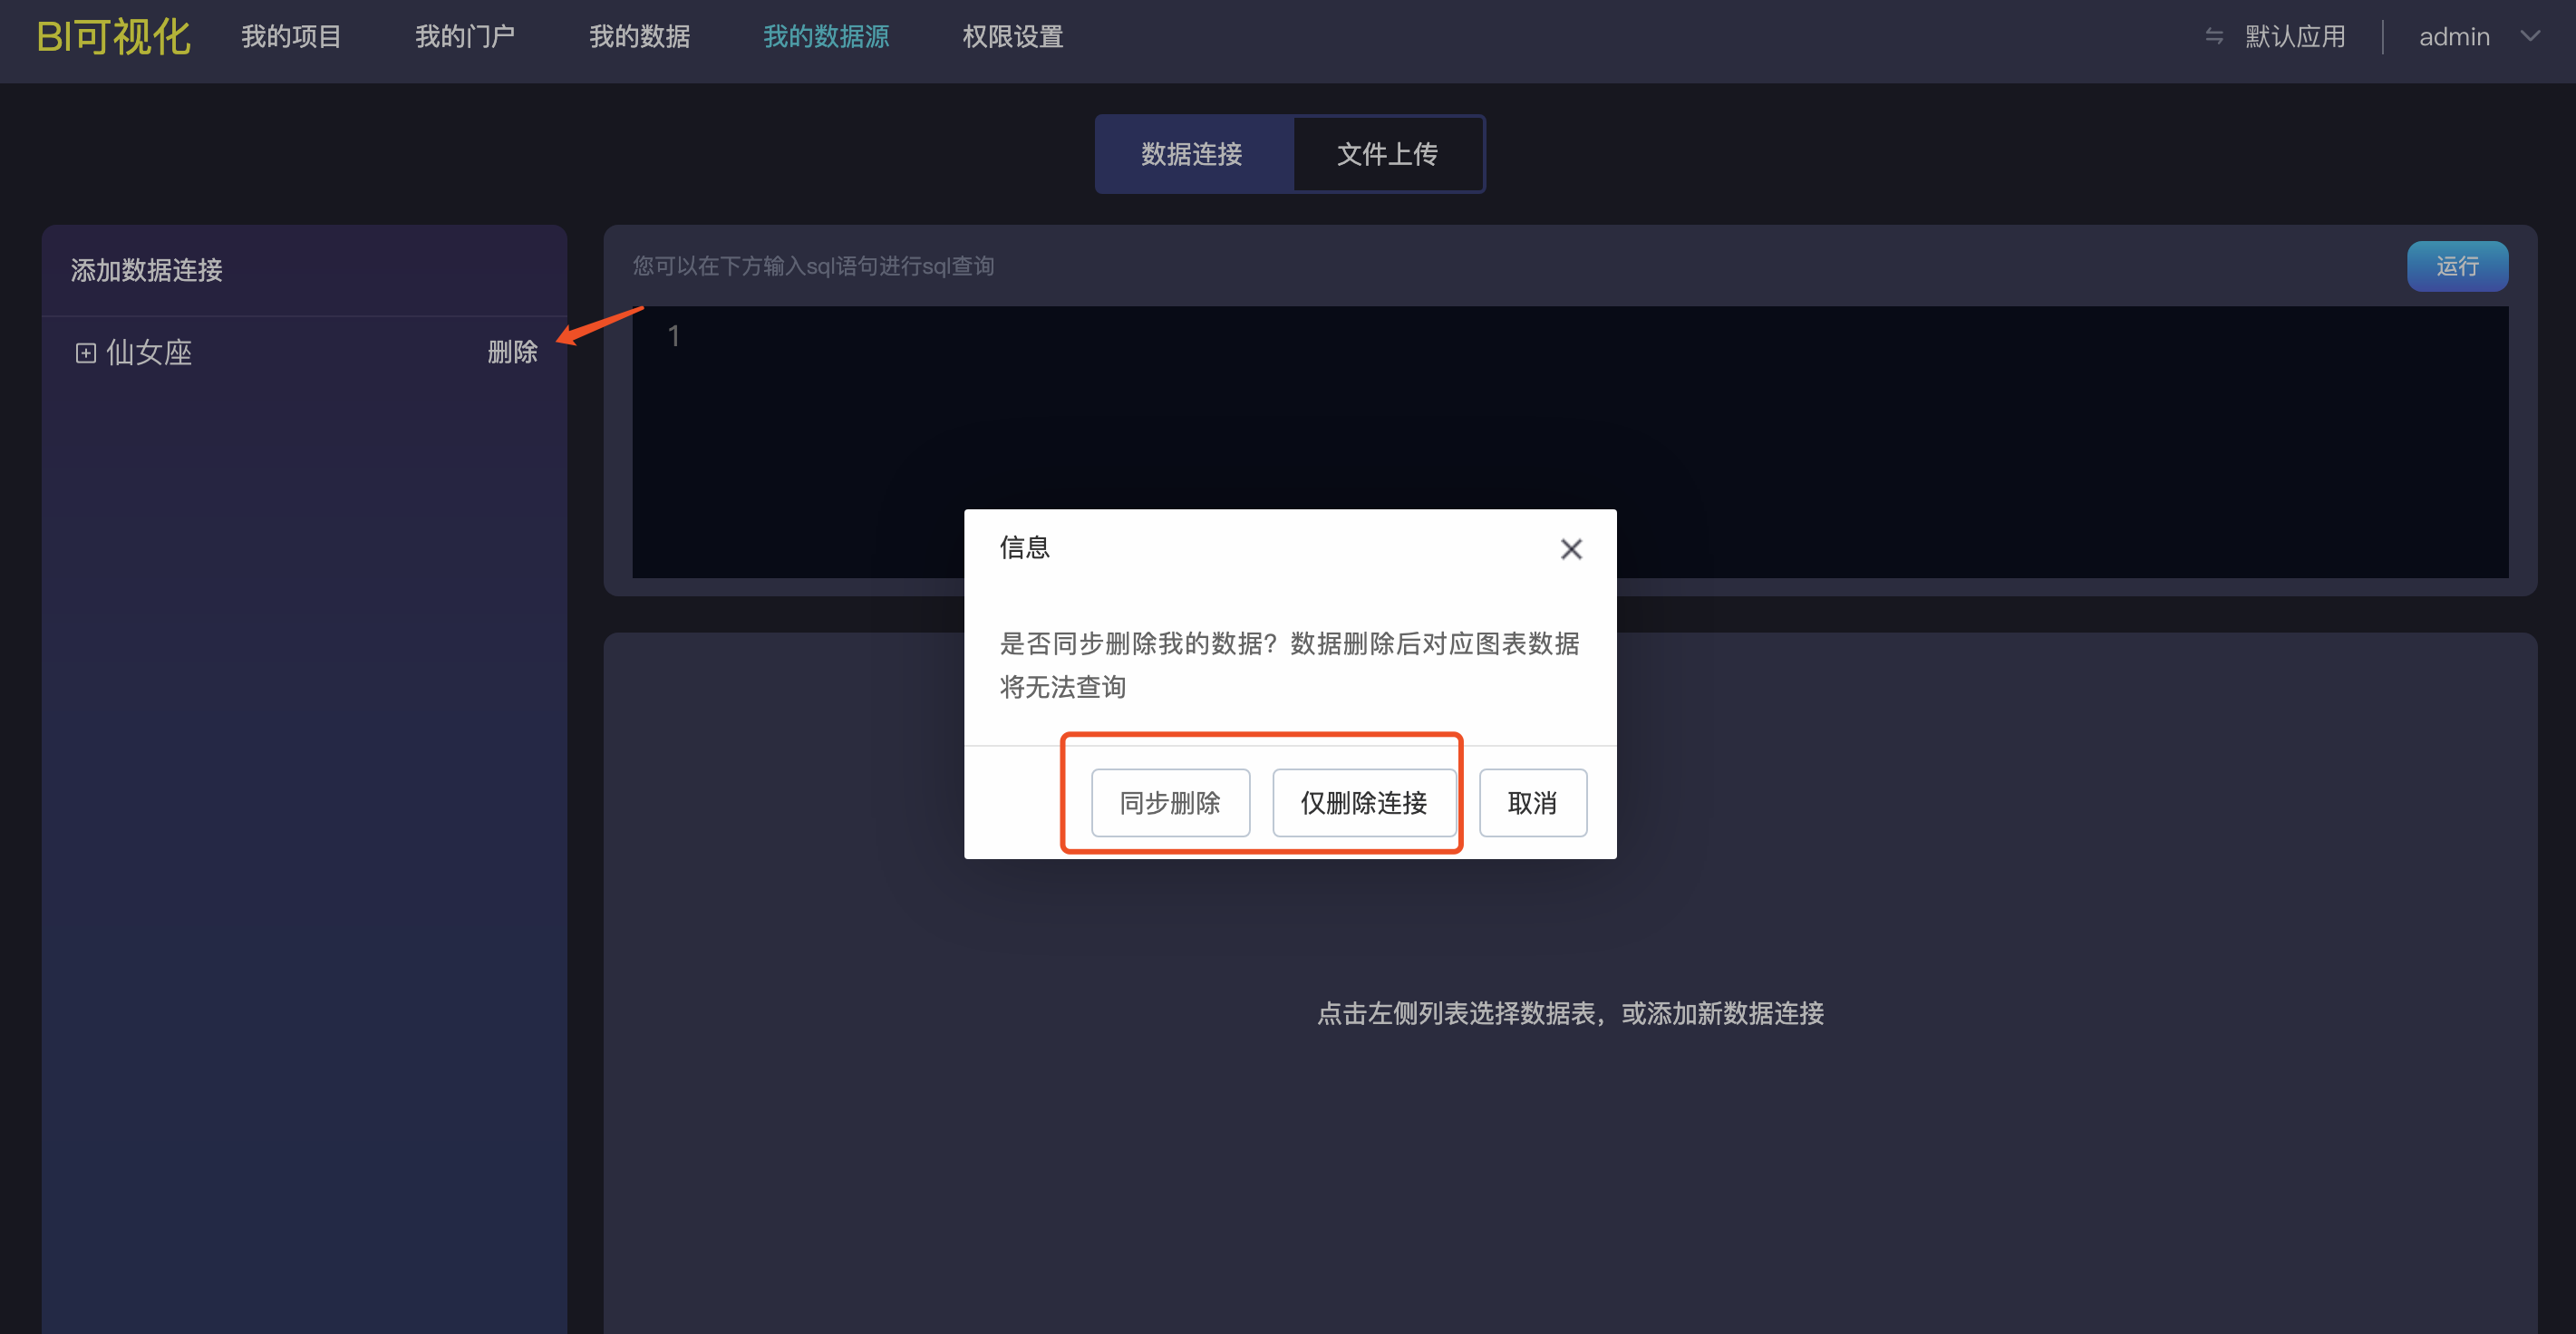2576x1334 pixels.
Task: Click 添加数据连接 header
Action: pyautogui.click(x=147, y=270)
